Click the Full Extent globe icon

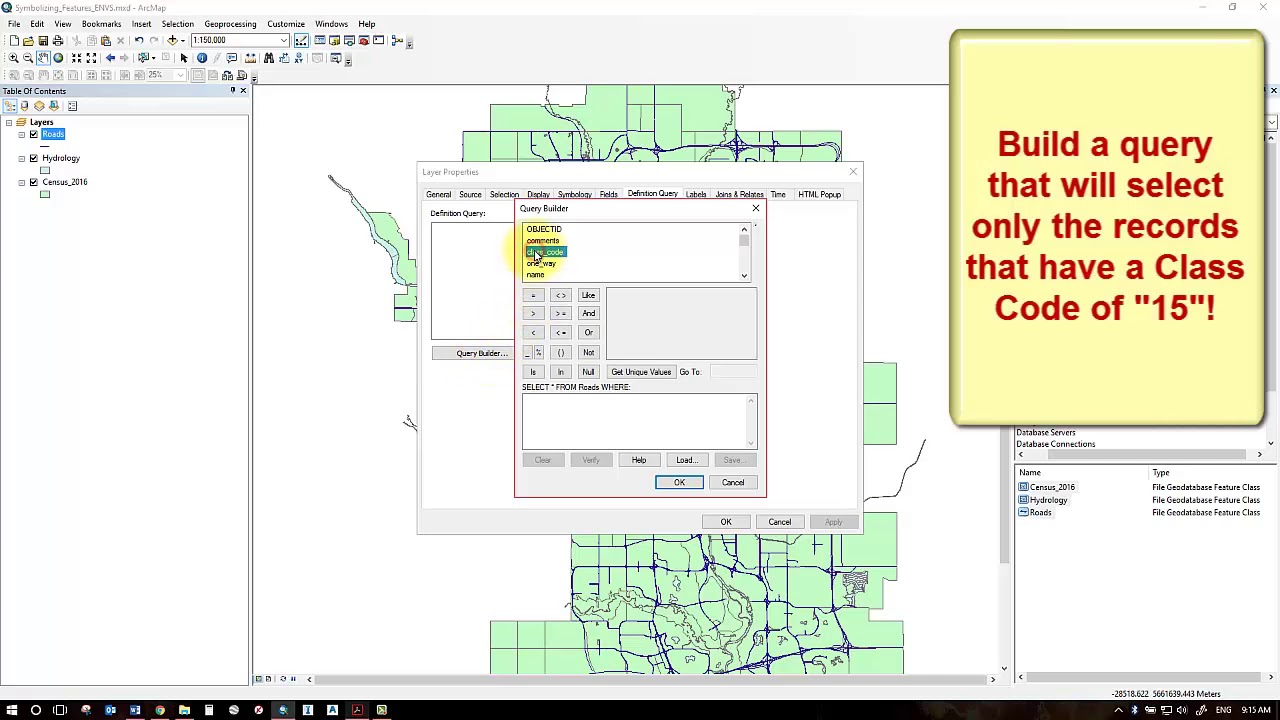pyautogui.click(x=58, y=58)
